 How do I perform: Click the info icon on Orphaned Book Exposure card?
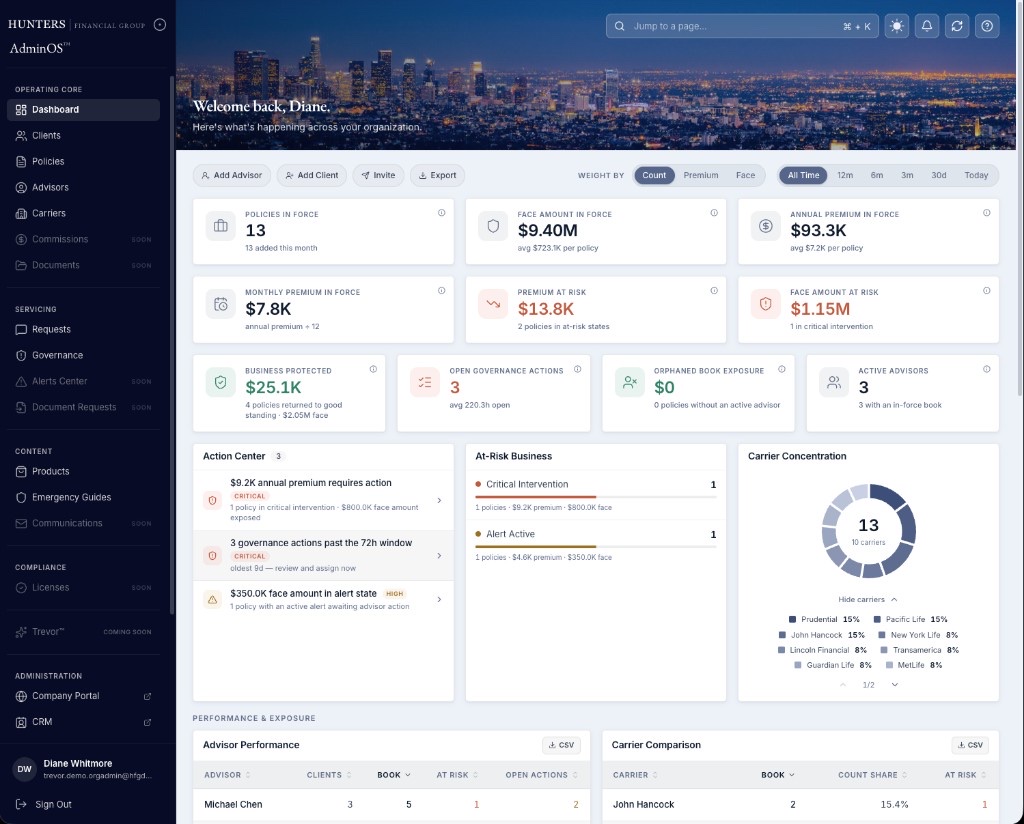(782, 369)
